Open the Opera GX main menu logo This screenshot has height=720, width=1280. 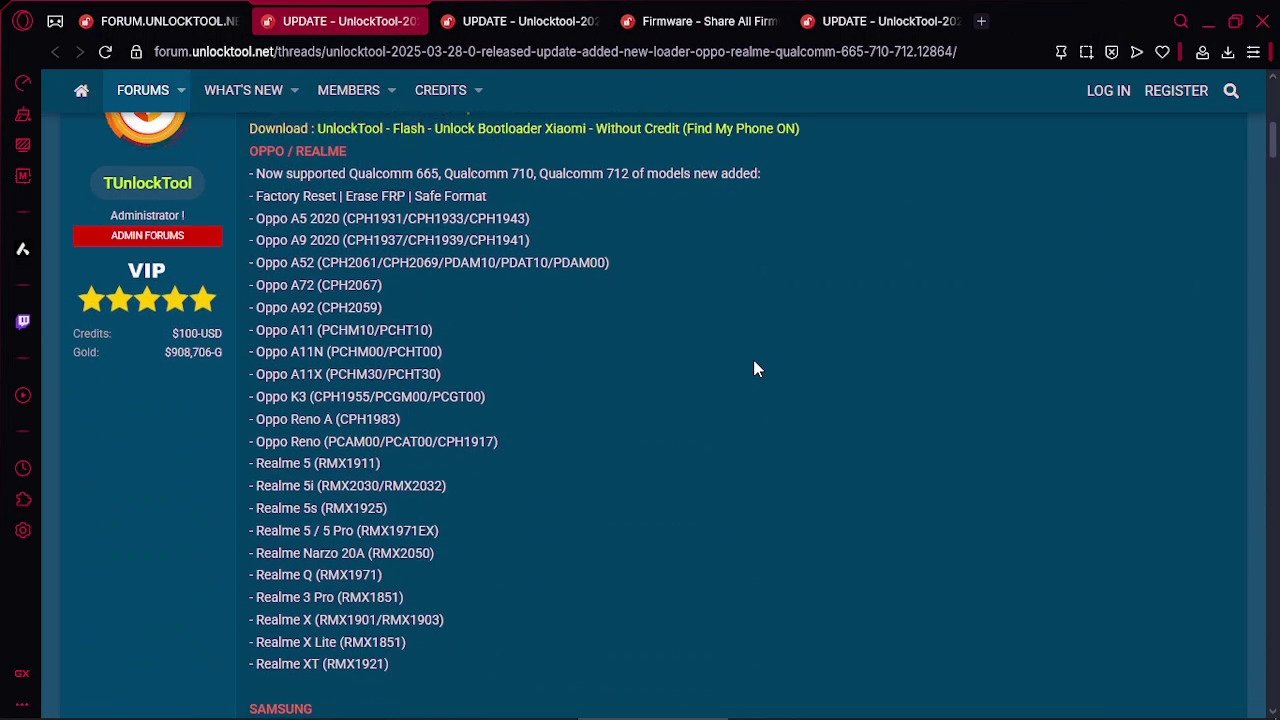[22, 20]
